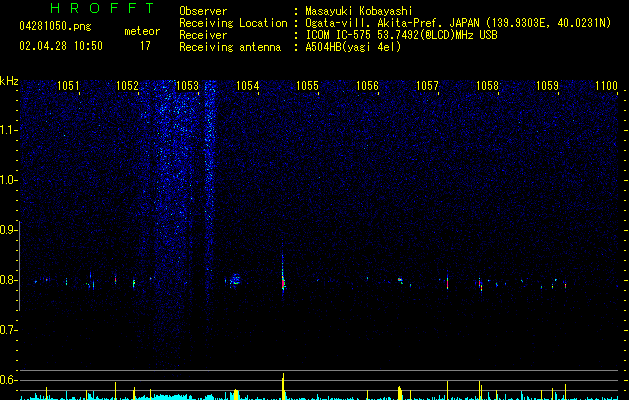Viewport: 629px width, 400px height.
Task: Click the 0.9 kHz frequency label
Action: tap(8, 230)
